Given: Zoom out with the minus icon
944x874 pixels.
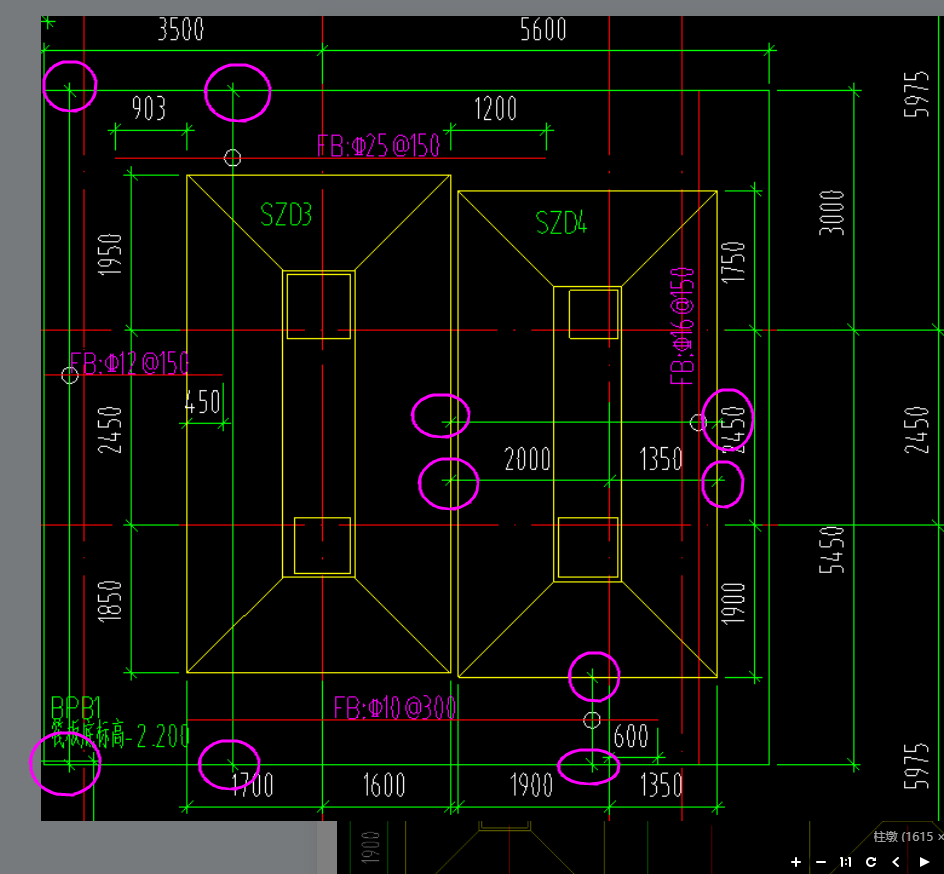Looking at the screenshot, I should [821, 862].
